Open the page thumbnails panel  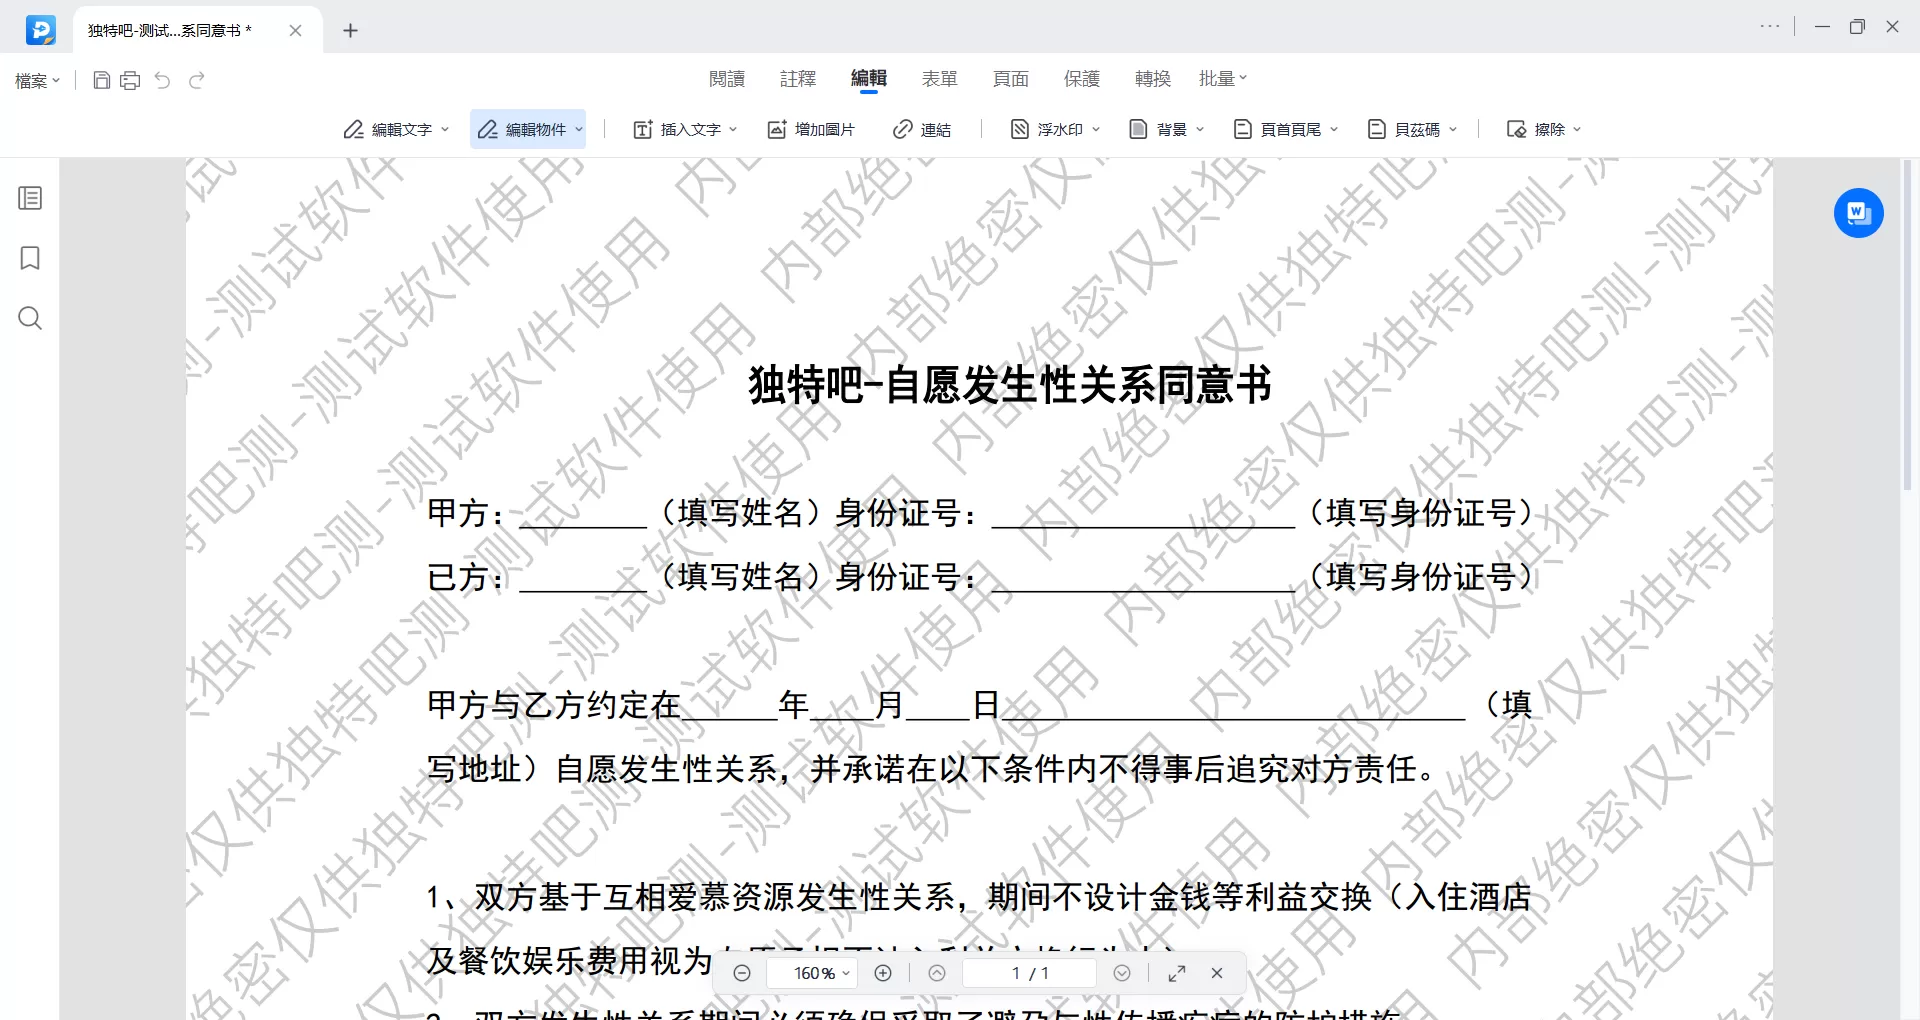(30, 197)
